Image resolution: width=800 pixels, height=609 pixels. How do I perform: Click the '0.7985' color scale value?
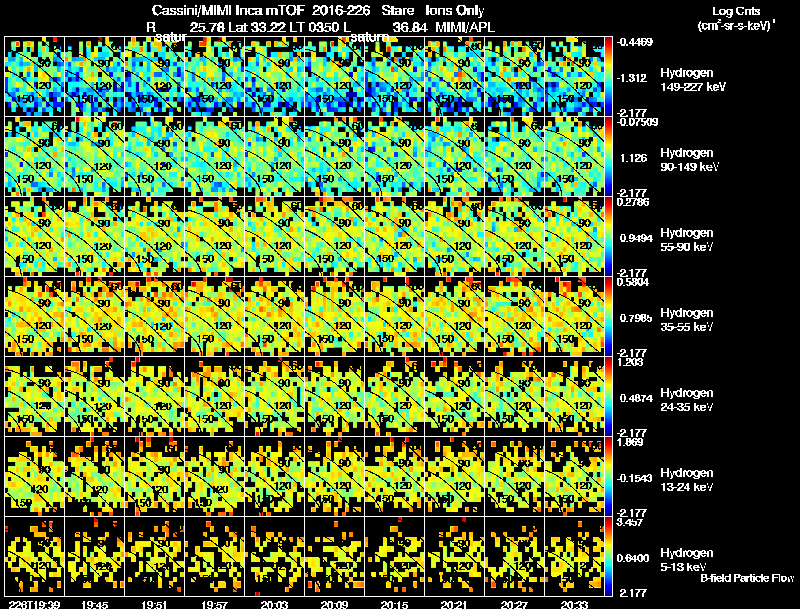pos(636,318)
